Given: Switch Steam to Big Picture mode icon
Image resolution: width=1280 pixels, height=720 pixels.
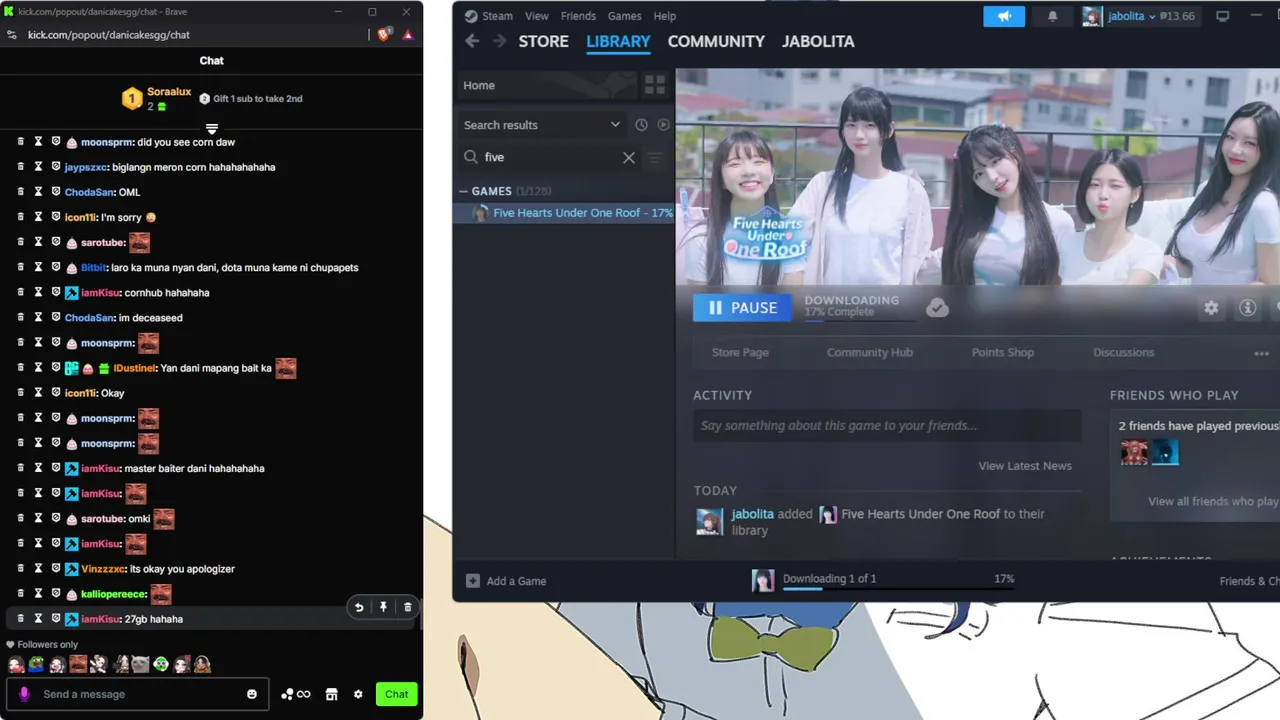Looking at the screenshot, I should (1222, 16).
